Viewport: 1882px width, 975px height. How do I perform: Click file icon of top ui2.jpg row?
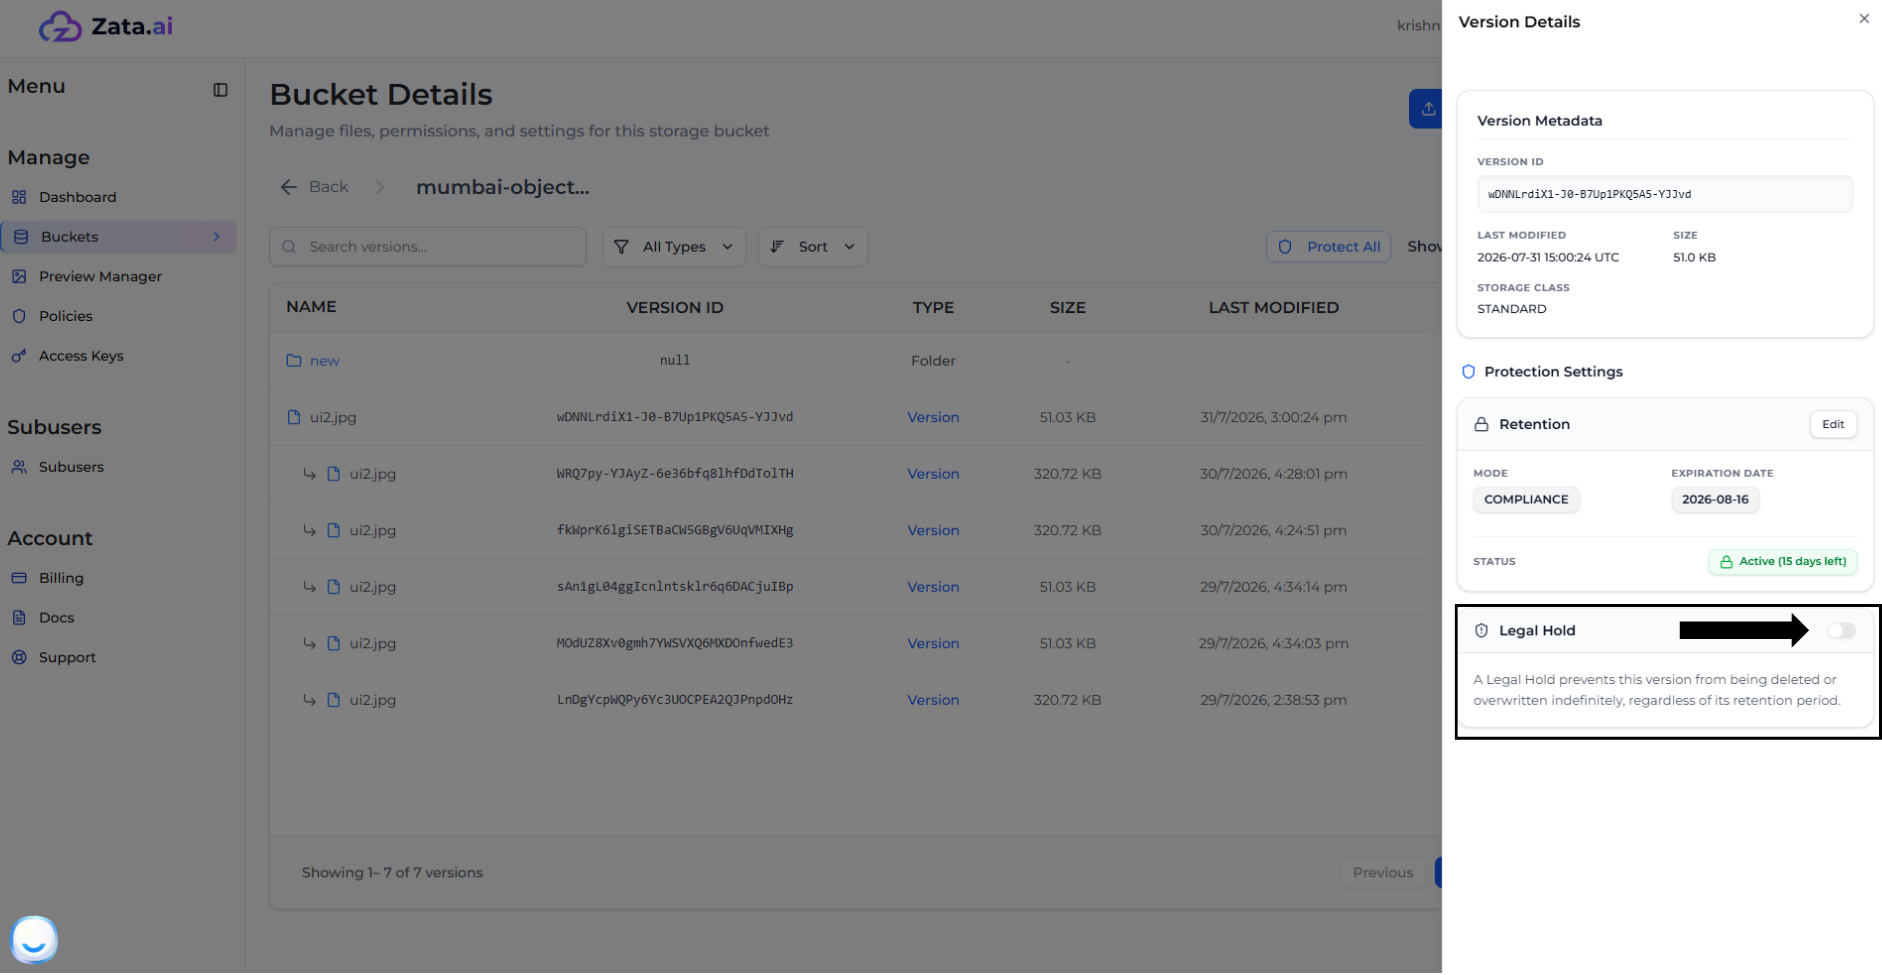coord(294,417)
